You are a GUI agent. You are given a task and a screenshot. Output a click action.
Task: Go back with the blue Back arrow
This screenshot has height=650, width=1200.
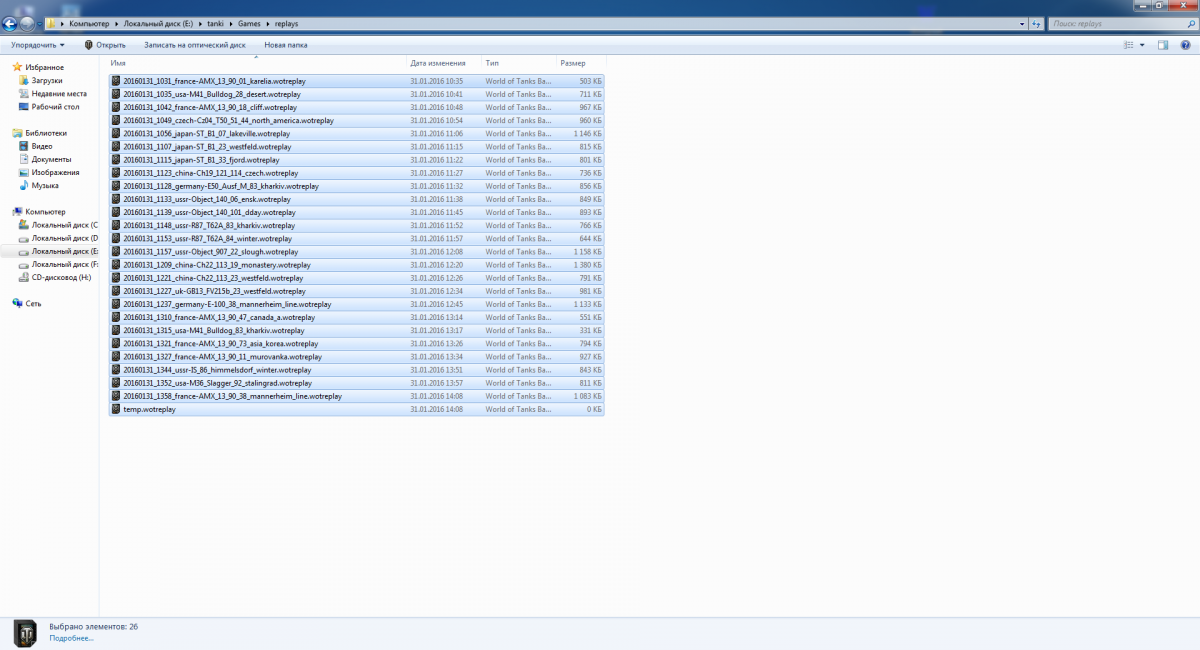pos(10,23)
